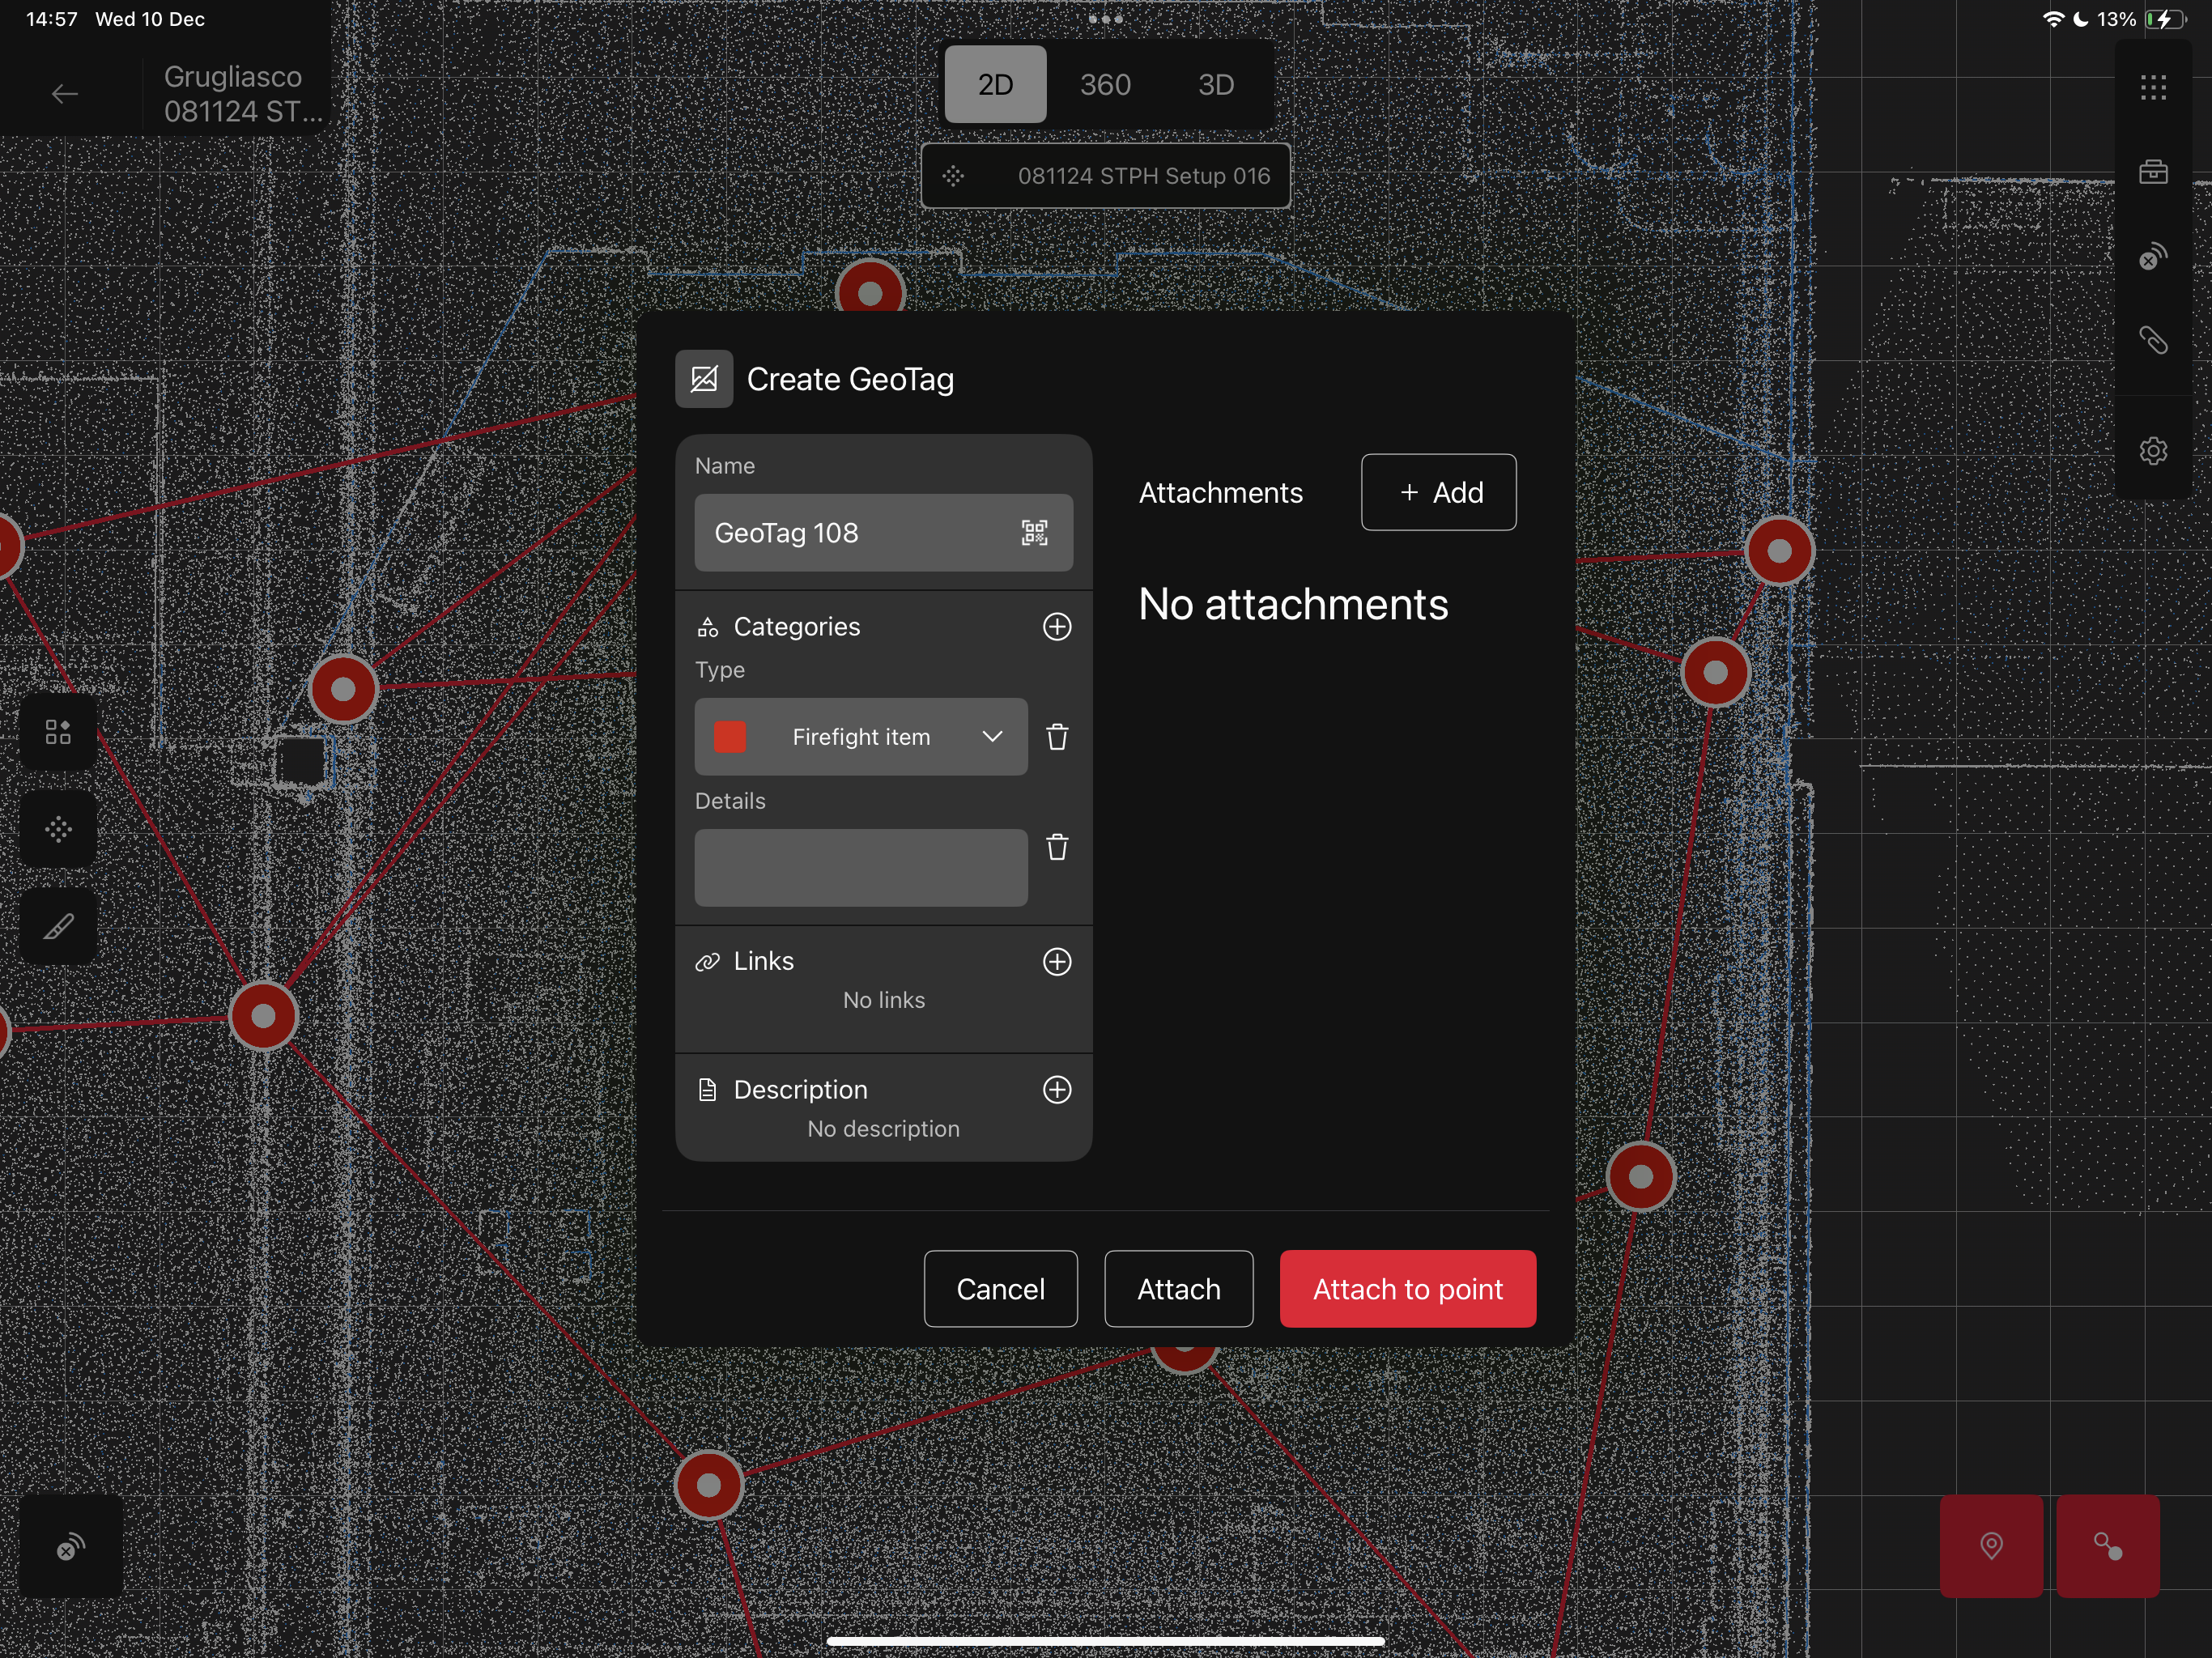Tap the QR scan icon in Name field
Screen dimensions: 2212x1658
click(1034, 533)
